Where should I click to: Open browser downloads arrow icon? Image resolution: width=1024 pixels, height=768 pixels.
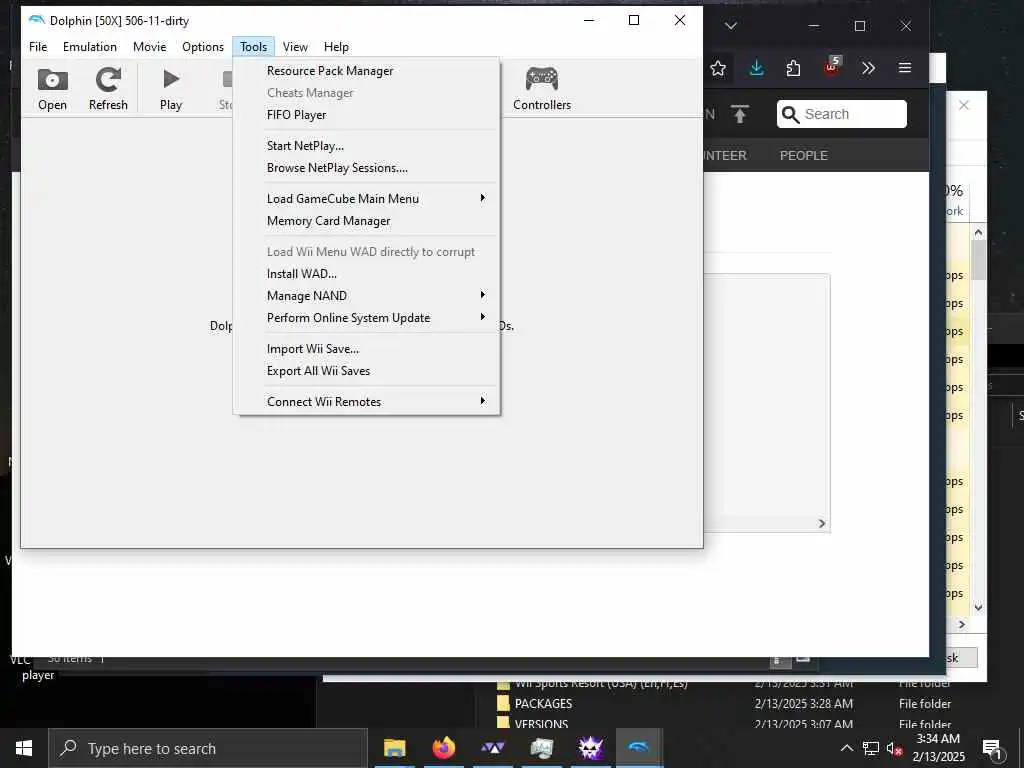point(756,68)
